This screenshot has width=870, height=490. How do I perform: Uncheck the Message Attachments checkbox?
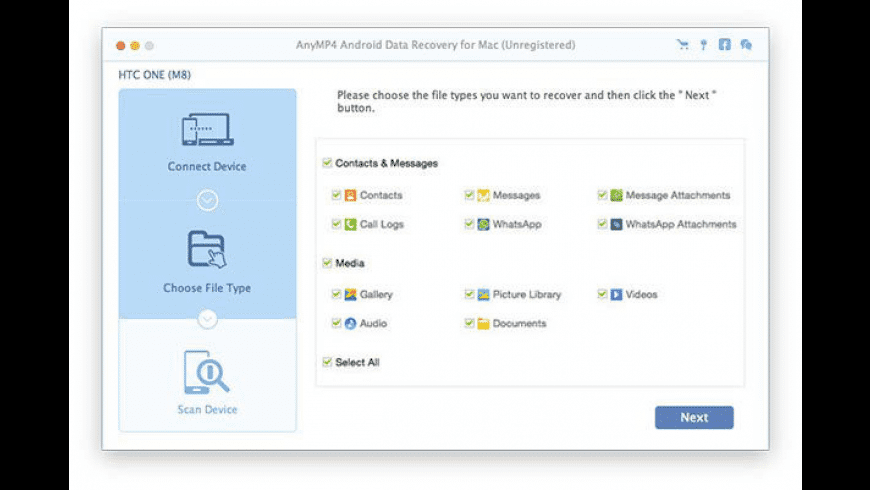[x=602, y=195]
